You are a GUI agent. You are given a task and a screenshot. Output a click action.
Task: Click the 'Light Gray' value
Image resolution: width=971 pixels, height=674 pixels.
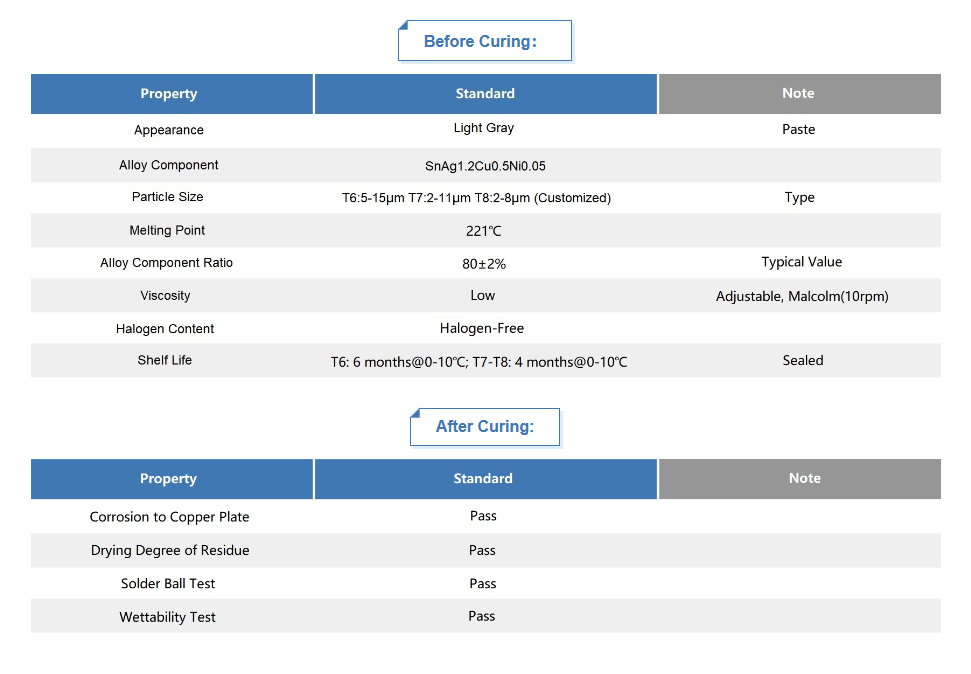point(484,128)
